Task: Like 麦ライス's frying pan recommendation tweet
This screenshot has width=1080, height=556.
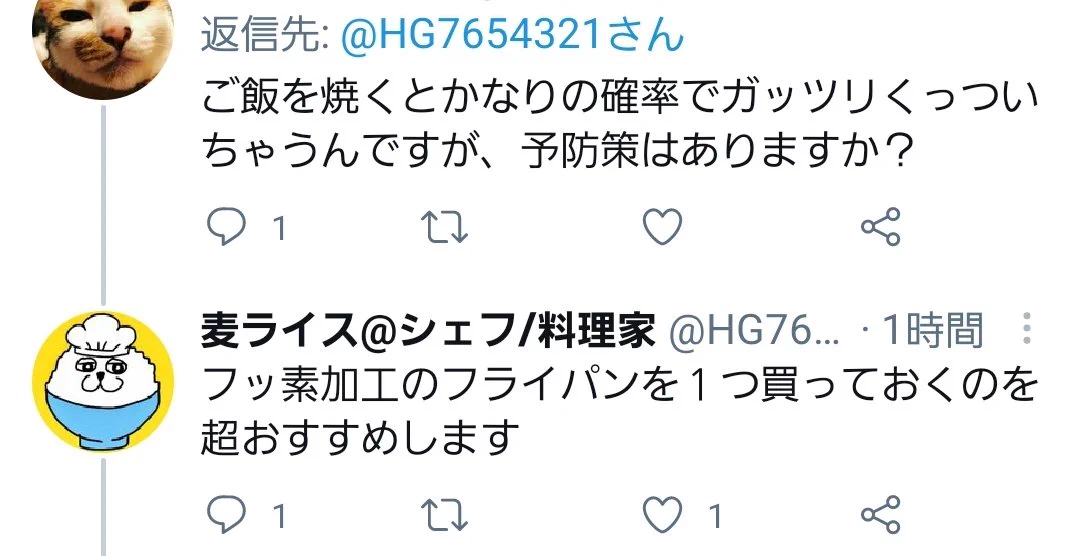Action: [663, 515]
